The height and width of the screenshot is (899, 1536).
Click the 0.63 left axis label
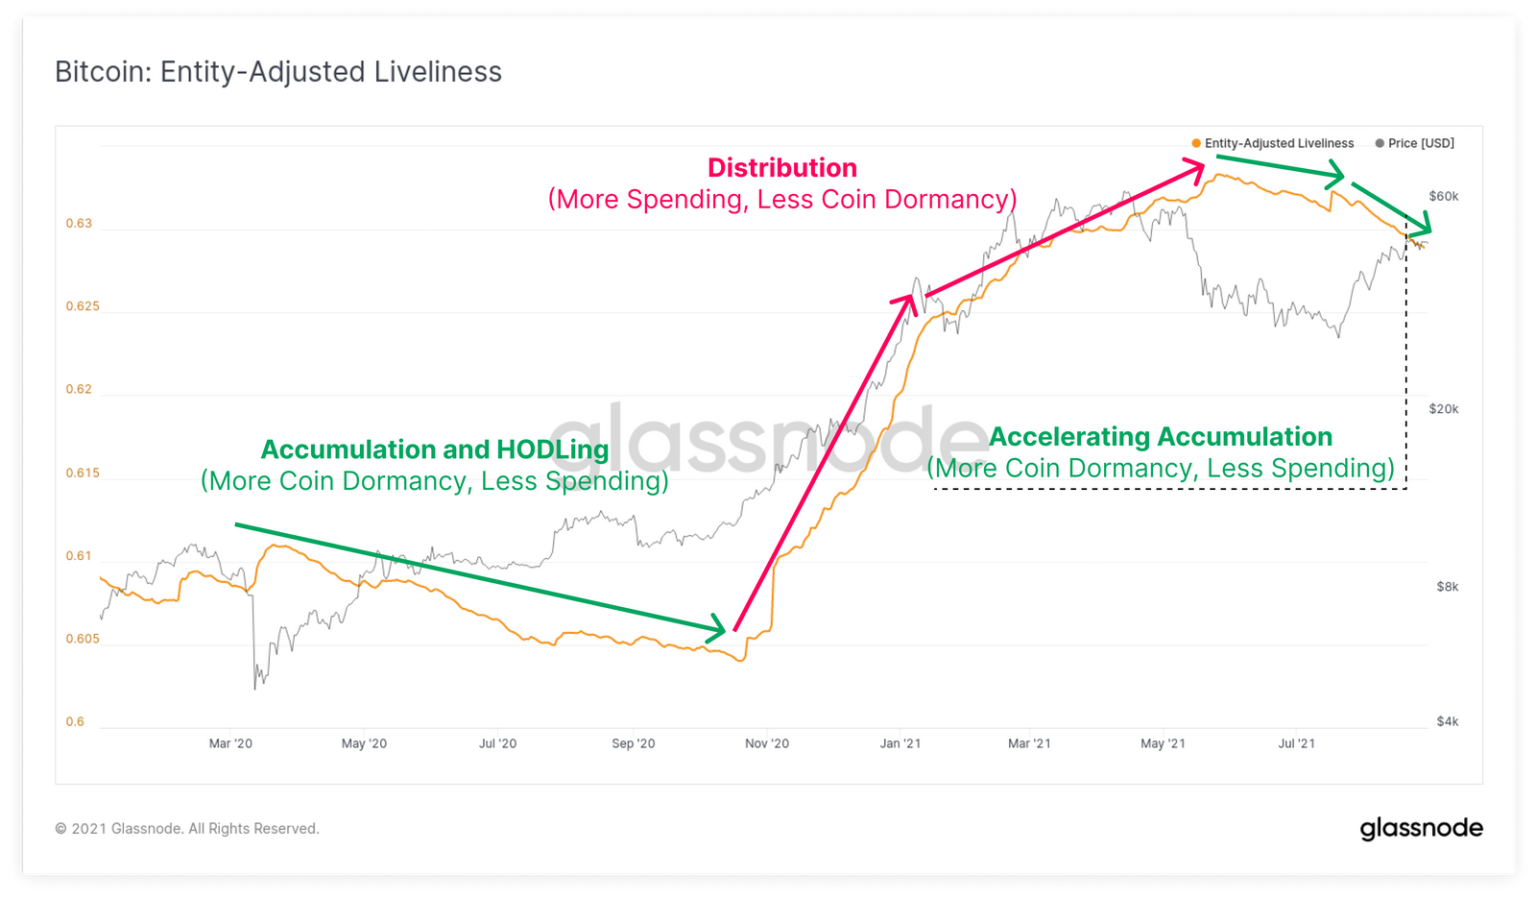(x=79, y=223)
